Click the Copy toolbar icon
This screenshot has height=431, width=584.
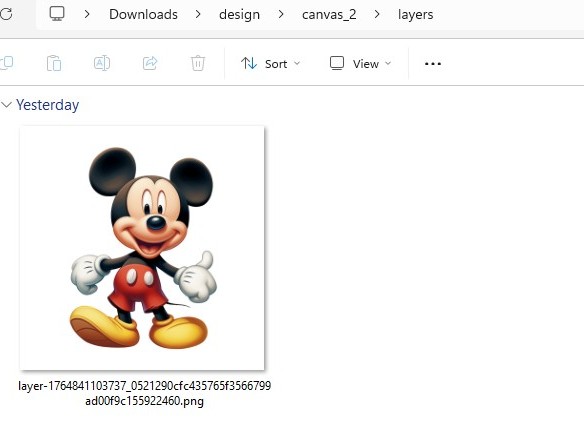(x=6, y=63)
